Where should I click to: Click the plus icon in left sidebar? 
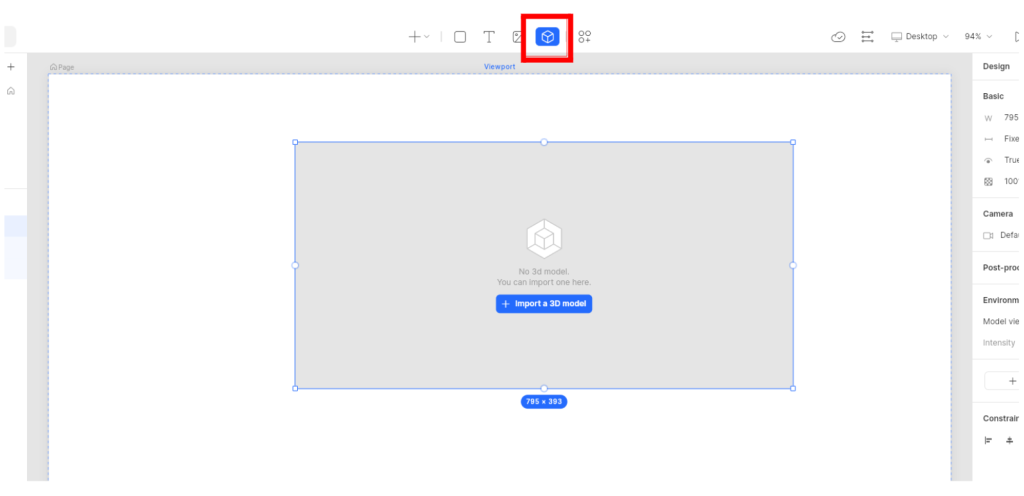click(x=11, y=67)
